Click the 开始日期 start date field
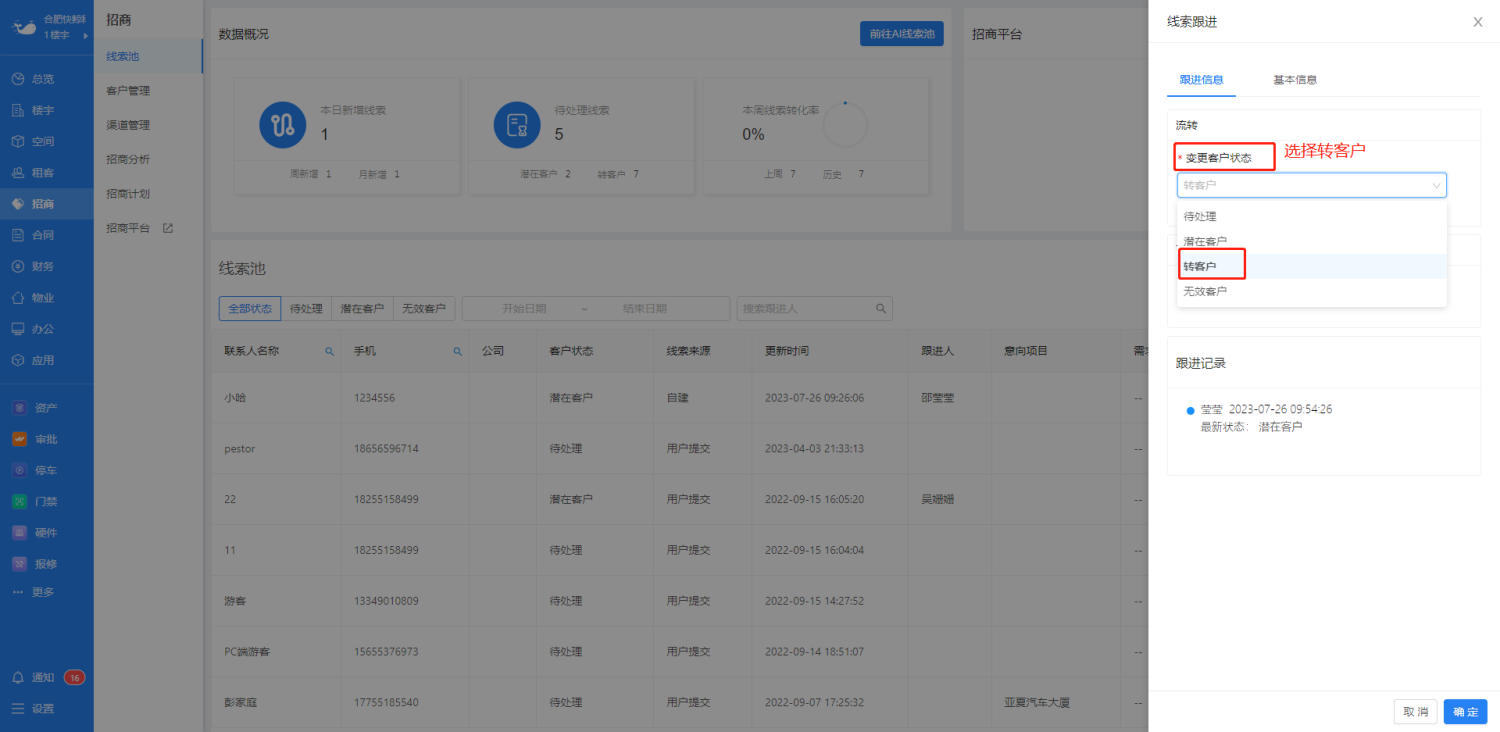The width and height of the screenshot is (1500, 732). click(x=524, y=309)
